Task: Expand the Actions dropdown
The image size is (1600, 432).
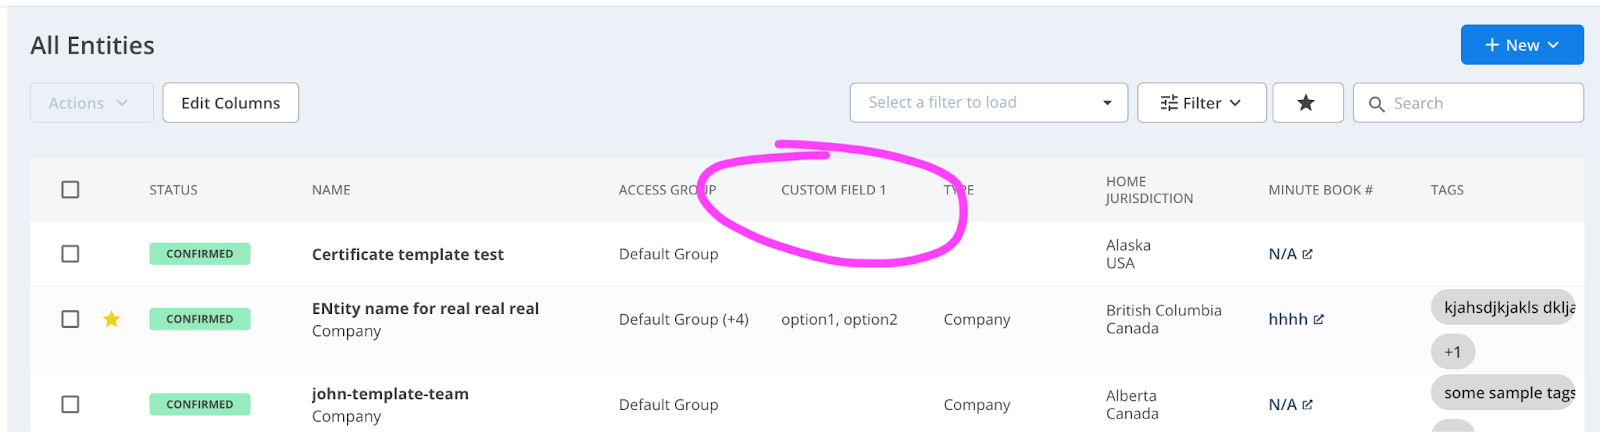Action: [x=92, y=103]
